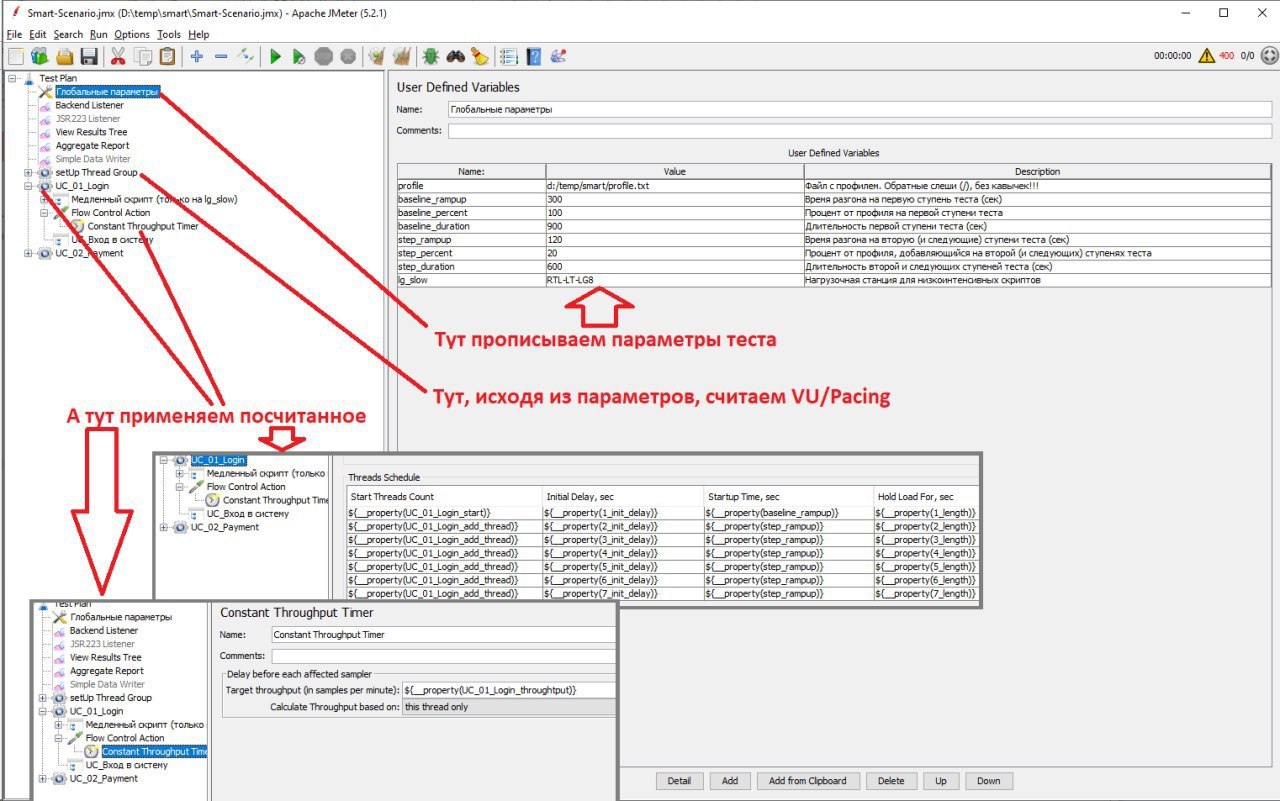
Task: Click the 'step_percent' name cell
Action: [x=471, y=253]
